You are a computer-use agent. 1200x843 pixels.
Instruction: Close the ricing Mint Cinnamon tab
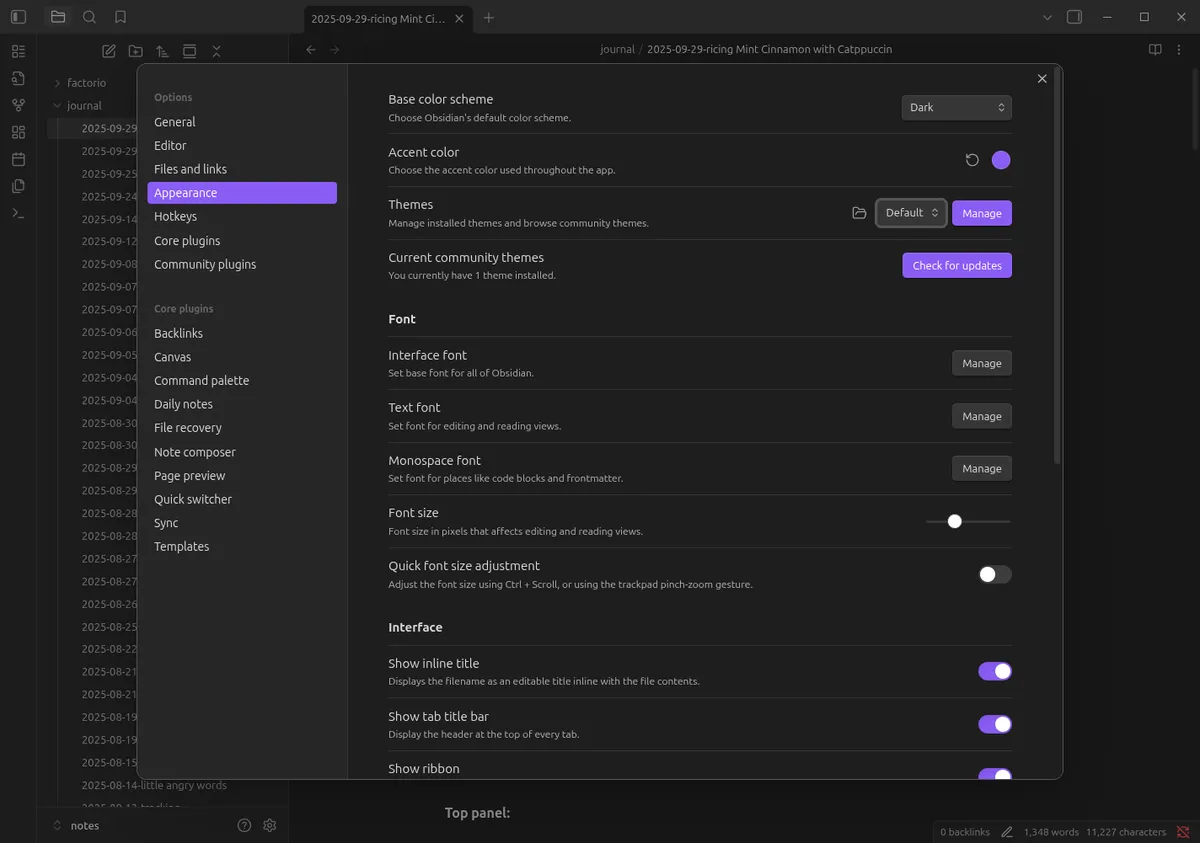[x=458, y=18]
